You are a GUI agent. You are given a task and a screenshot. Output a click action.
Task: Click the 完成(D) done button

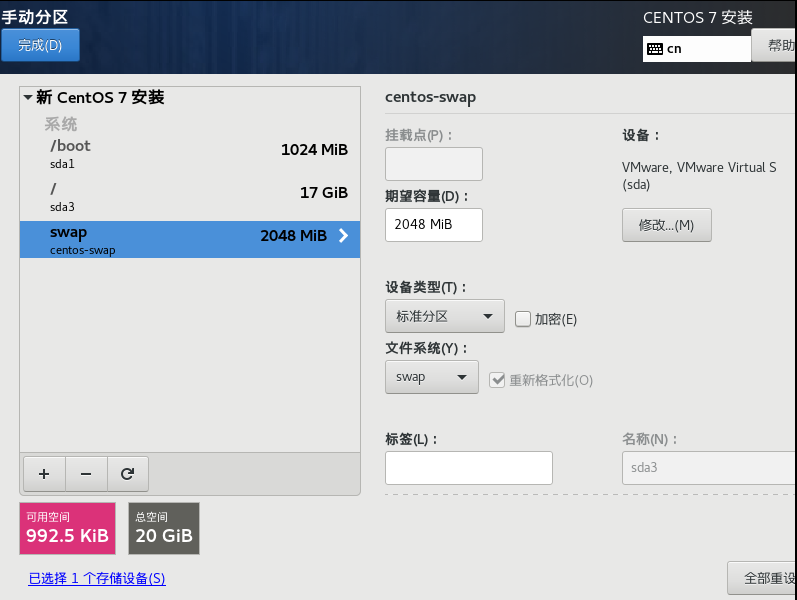pos(40,45)
